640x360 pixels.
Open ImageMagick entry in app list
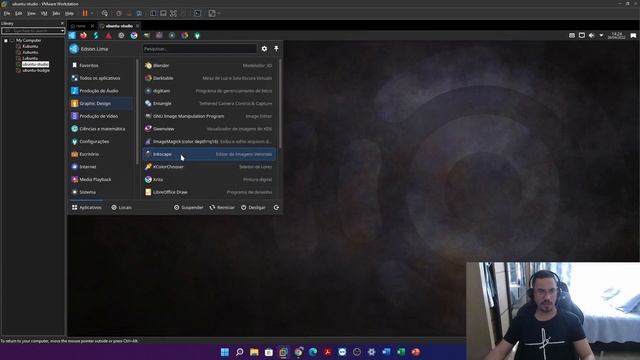click(x=209, y=141)
